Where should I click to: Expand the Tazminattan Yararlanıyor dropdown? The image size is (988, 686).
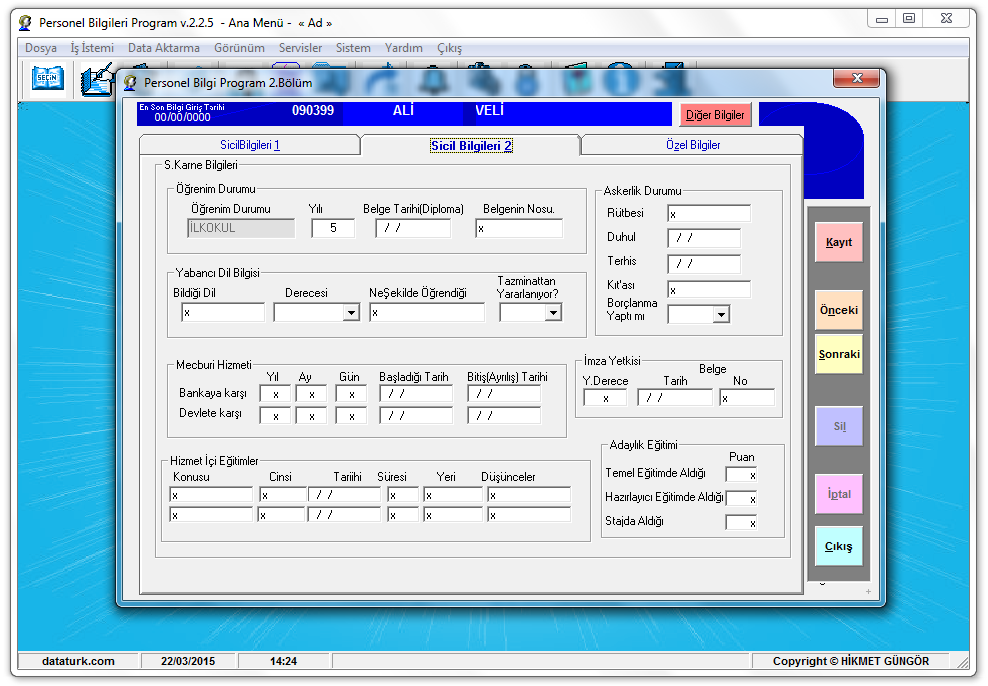tap(553, 312)
